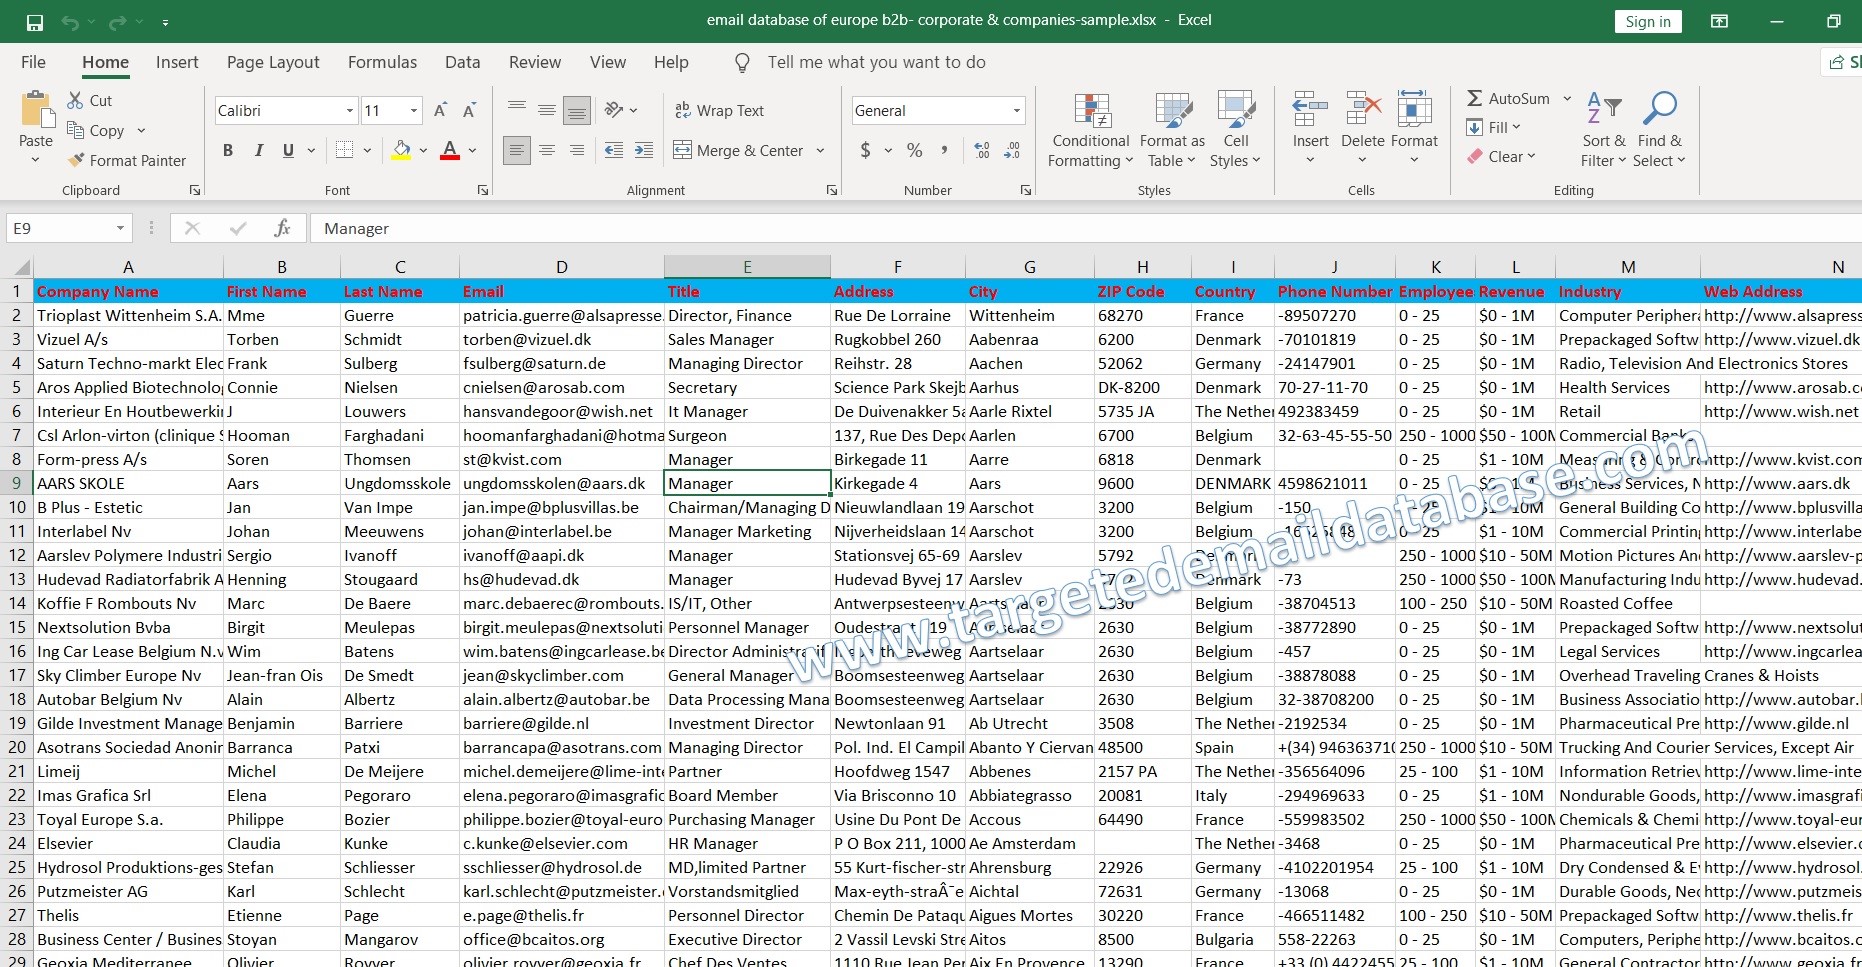Viewport: 1862px width, 967px height.
Task: Open the Review tab
Action: (534, 62)
